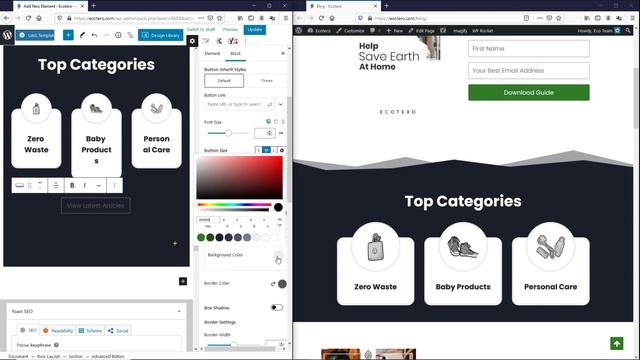Select Theme button inherit style
The height and width of the screenshot is (360, 640).
click(267, 80)
